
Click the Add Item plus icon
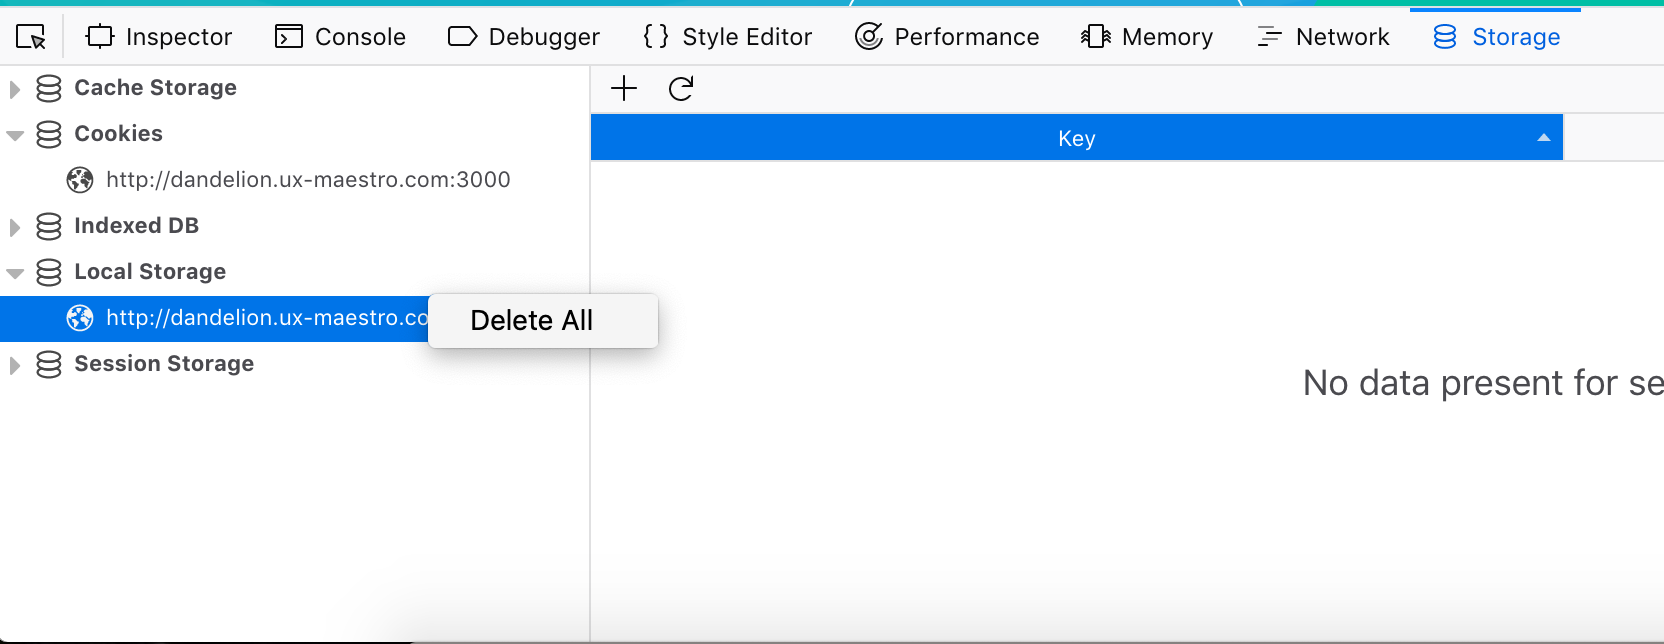coord(623,88)
